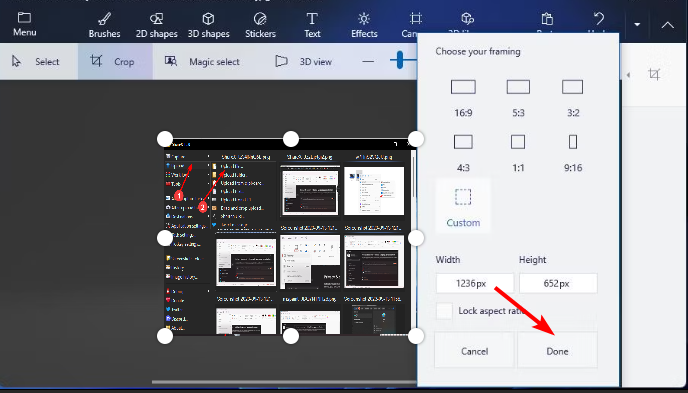Open the 3D library icon
Screen dimensions: 688x393
click(467, 18)
